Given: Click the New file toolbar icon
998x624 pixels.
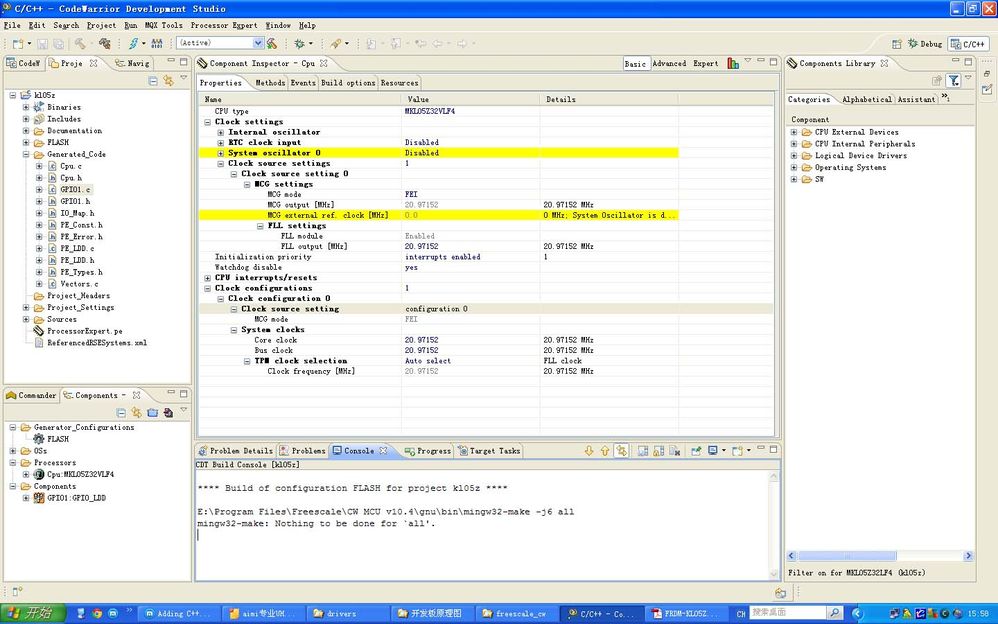Looking at the screenshot, I should pos(18,43).
